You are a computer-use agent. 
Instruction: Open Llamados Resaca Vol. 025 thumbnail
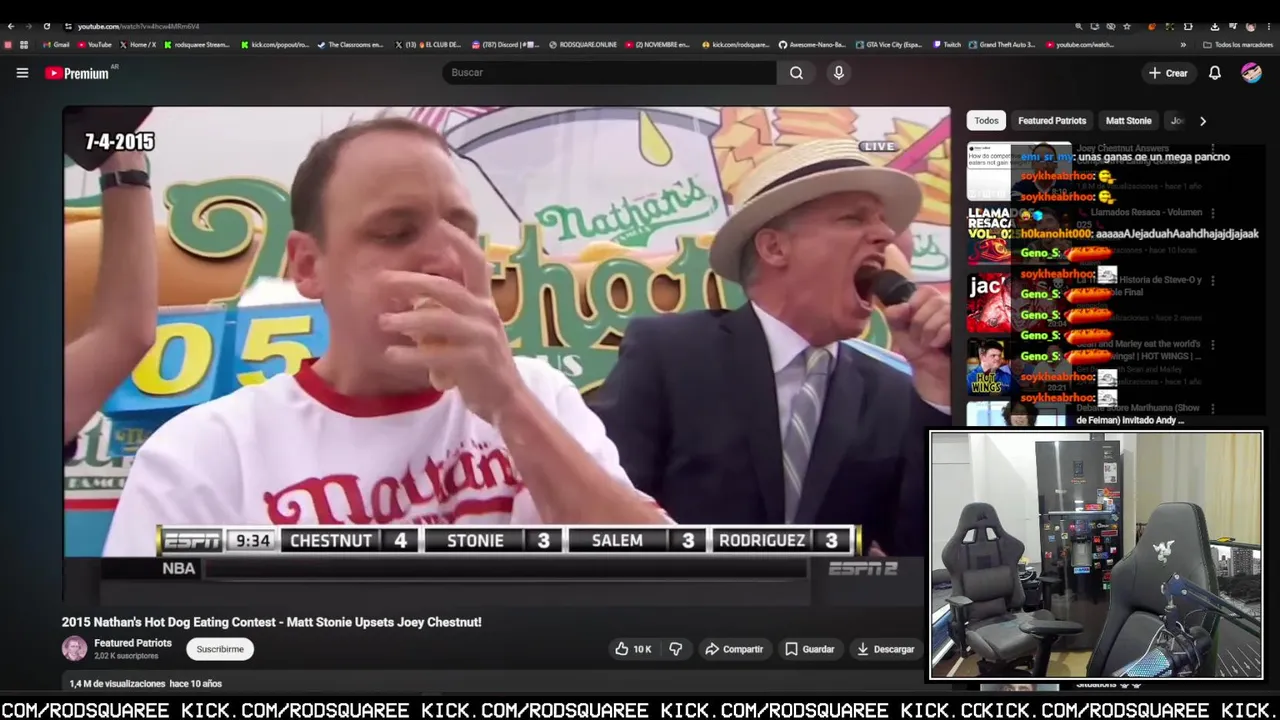click(x=1019, y=235)
